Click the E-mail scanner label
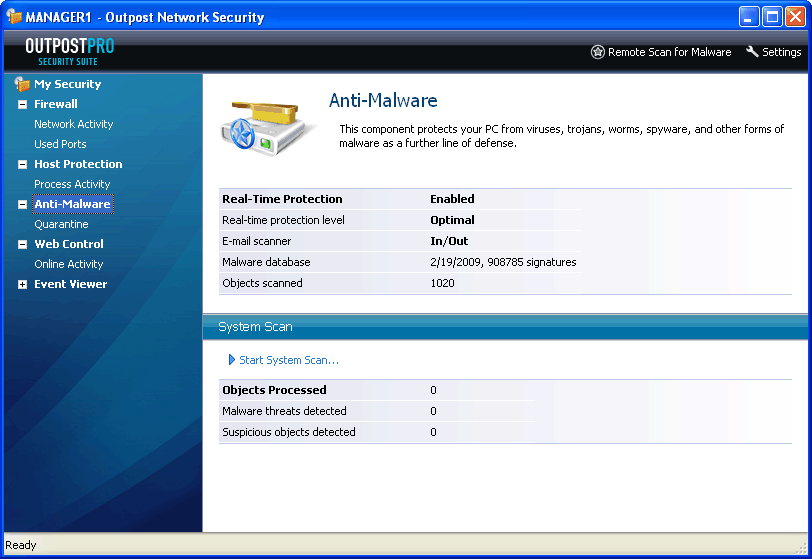 point(256,241)
